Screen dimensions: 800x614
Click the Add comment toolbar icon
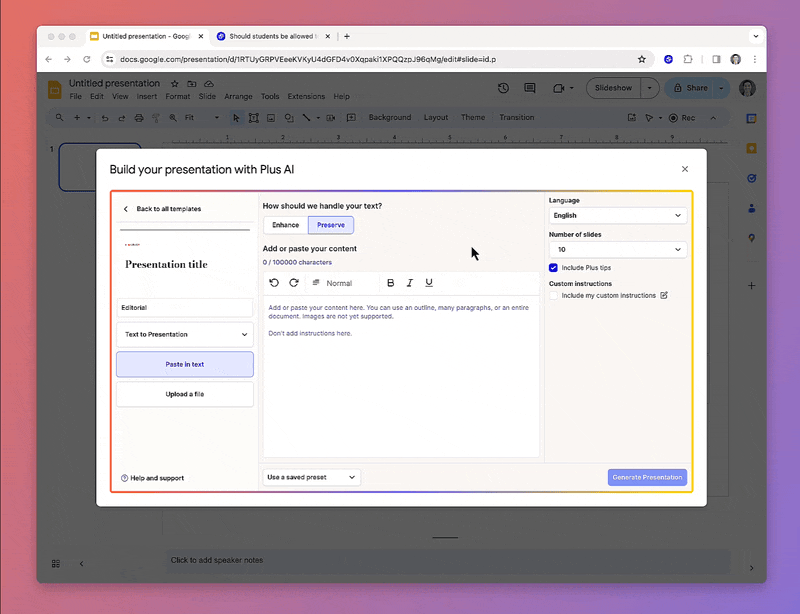pyautogui.click(x=351, y=118)
